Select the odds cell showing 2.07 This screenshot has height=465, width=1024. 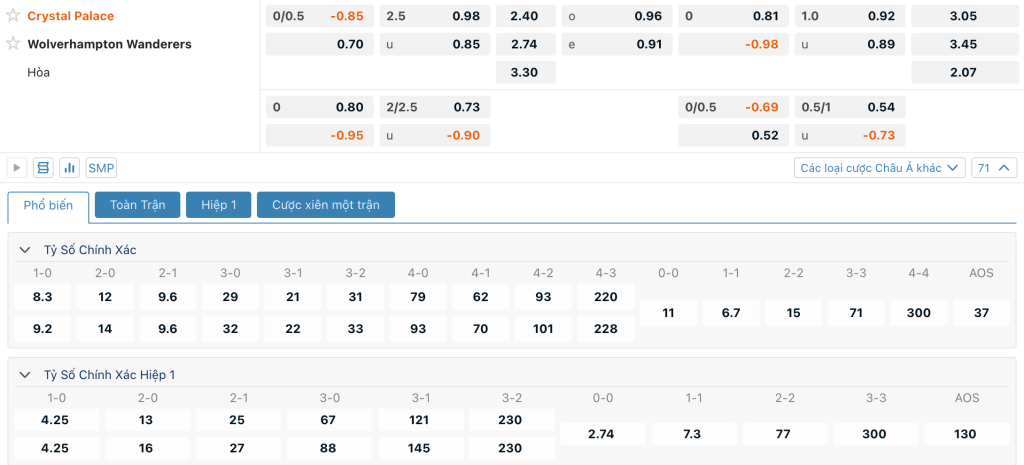pyautogui.click(x=964, y=72)
